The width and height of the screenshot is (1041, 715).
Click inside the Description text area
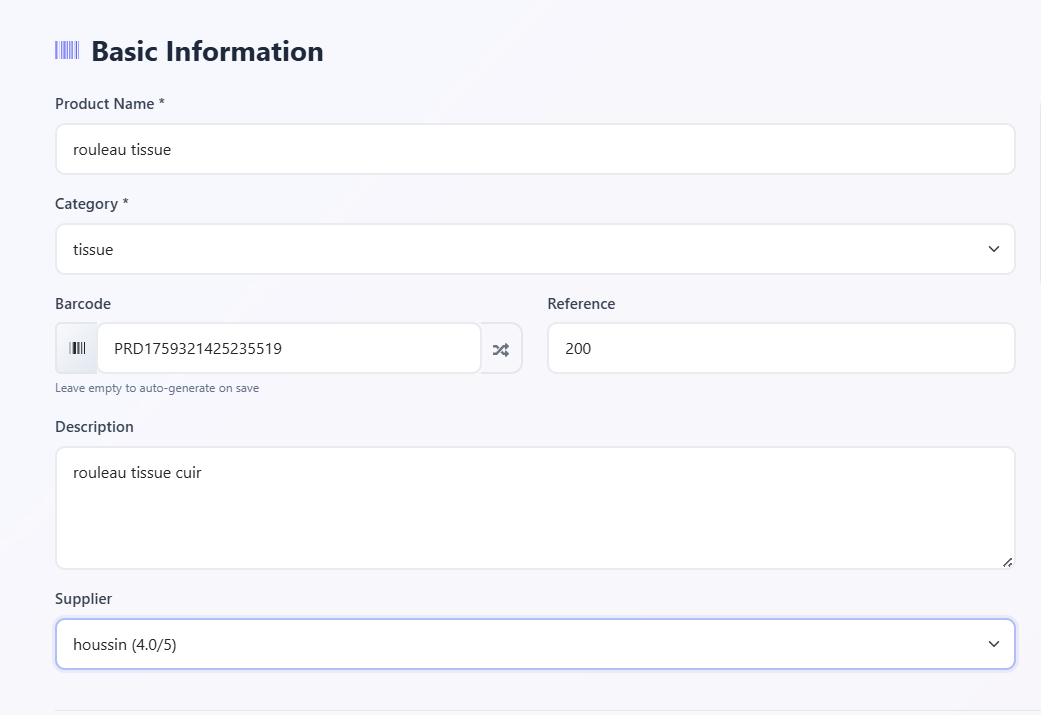pyautogui.click(x=535, y=508)
